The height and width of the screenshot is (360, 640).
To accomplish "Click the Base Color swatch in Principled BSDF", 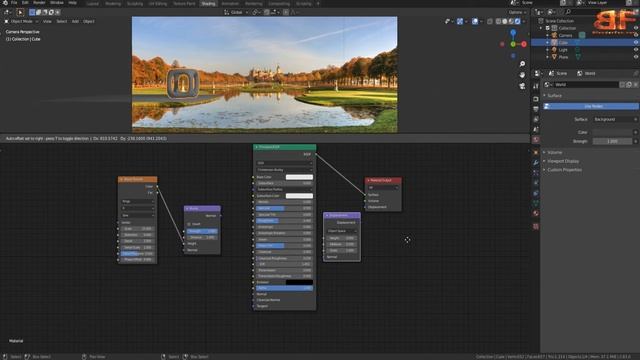I will 299,177.
